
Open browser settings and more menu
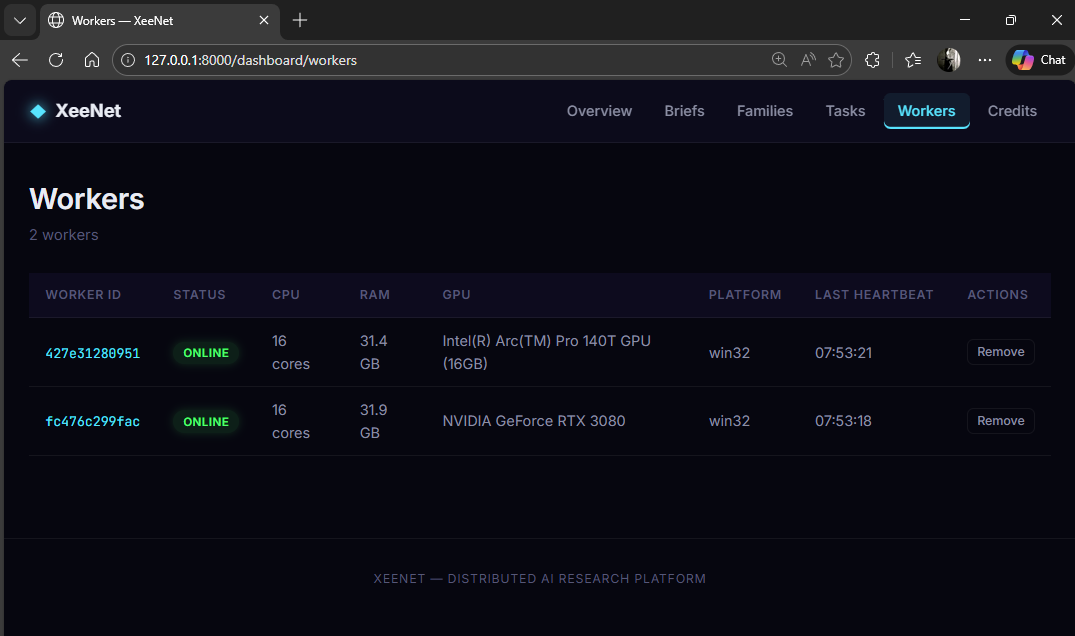pyautogui.click(x=985, y=60)
